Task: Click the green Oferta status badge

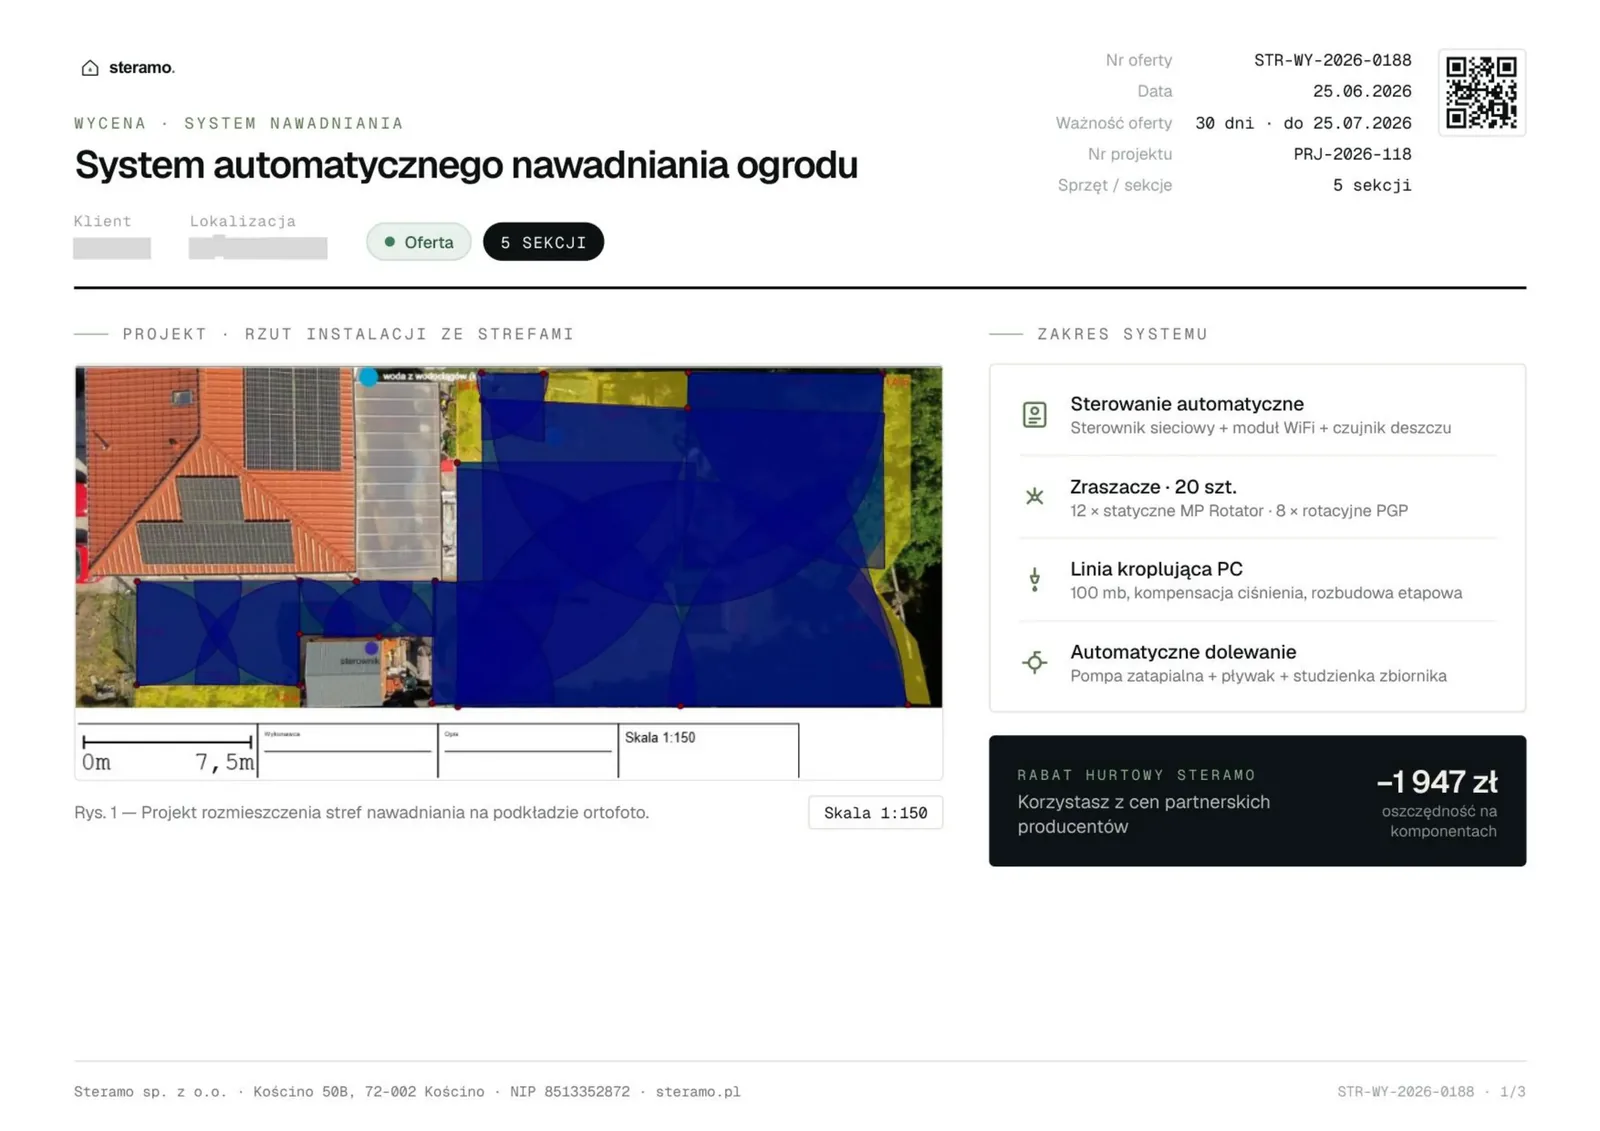Action: 418,242
